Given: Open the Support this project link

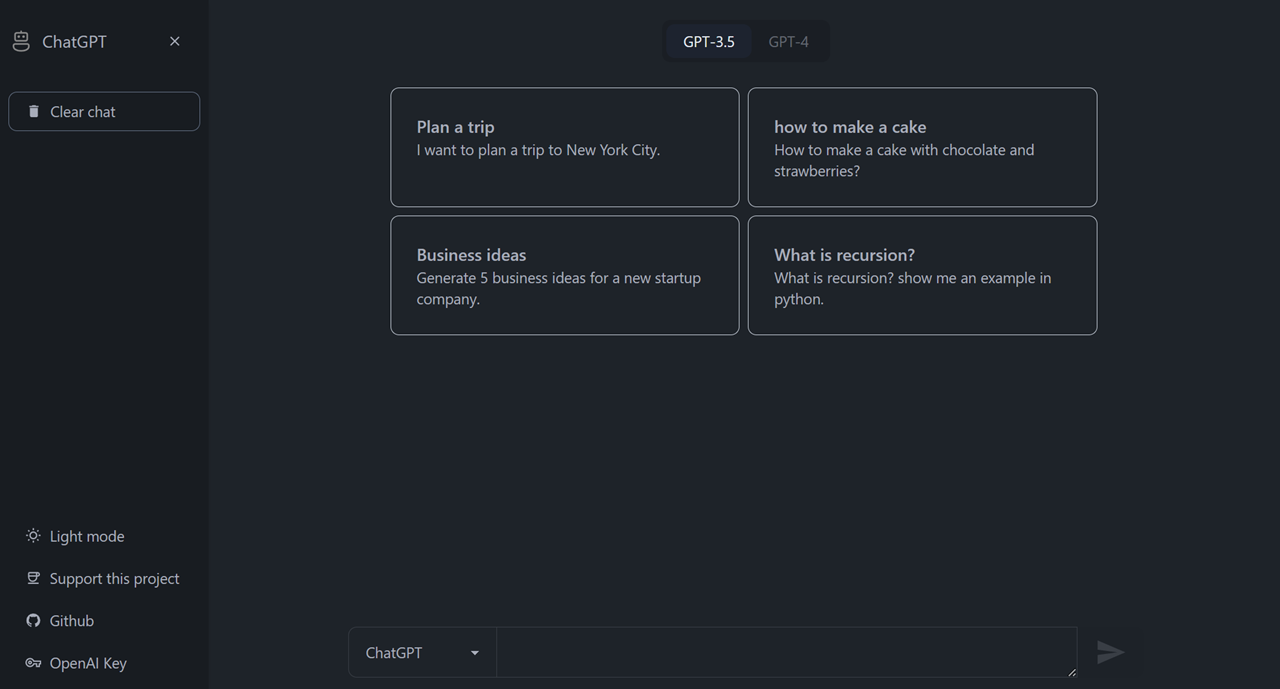Looking at the screenshot, I should [x=114, y=578].
